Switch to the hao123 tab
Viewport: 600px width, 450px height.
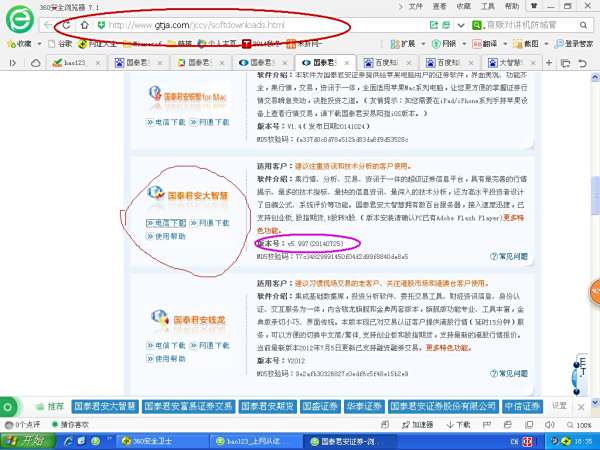click(x=75, y=63)
